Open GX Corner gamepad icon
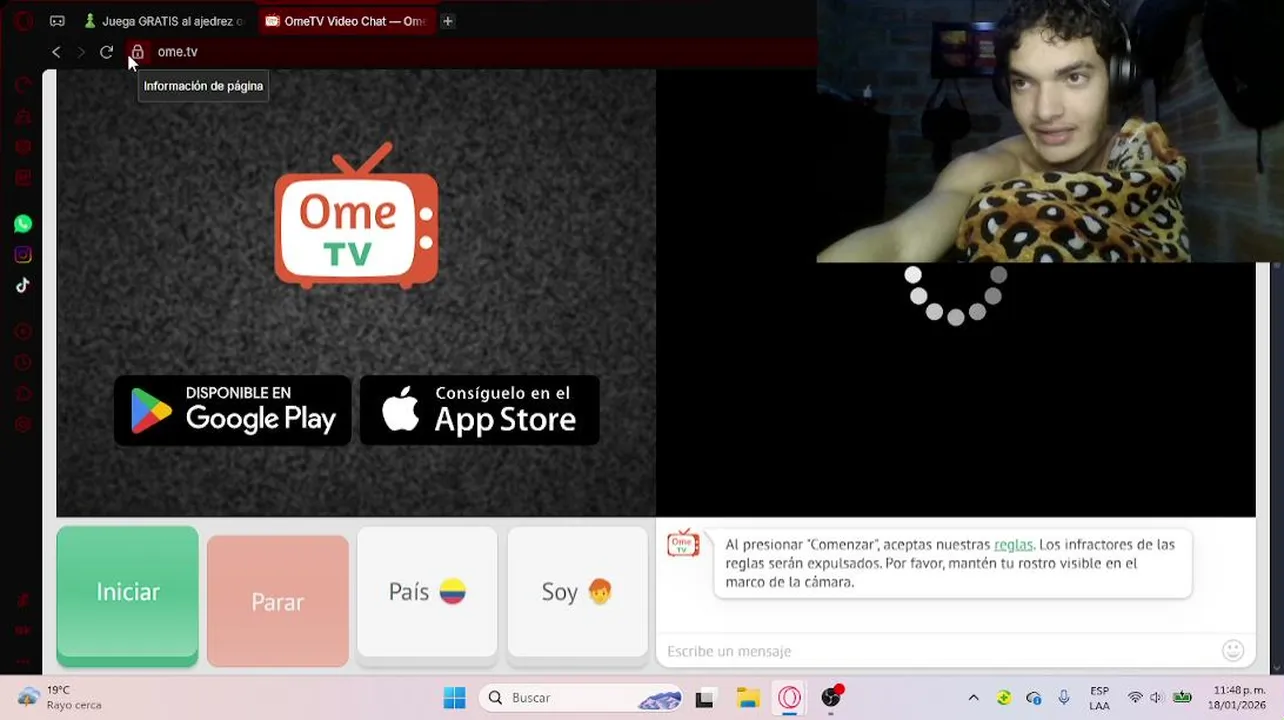The width and height of the screenshot is (1284, 720). pos(57,21)
